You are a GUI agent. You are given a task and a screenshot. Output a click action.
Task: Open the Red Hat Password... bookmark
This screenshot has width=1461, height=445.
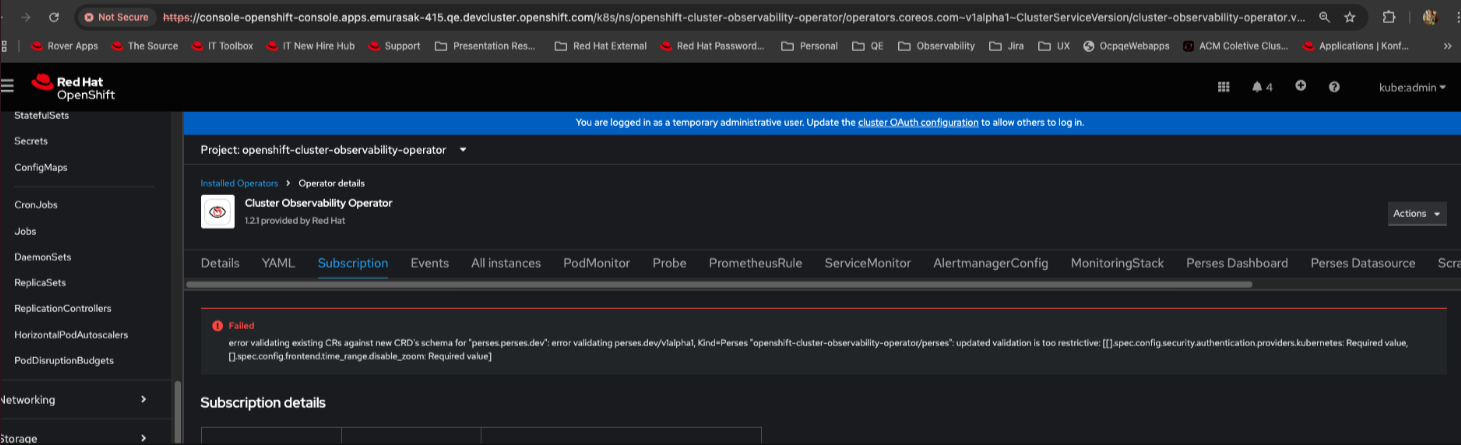click(712, 46)
